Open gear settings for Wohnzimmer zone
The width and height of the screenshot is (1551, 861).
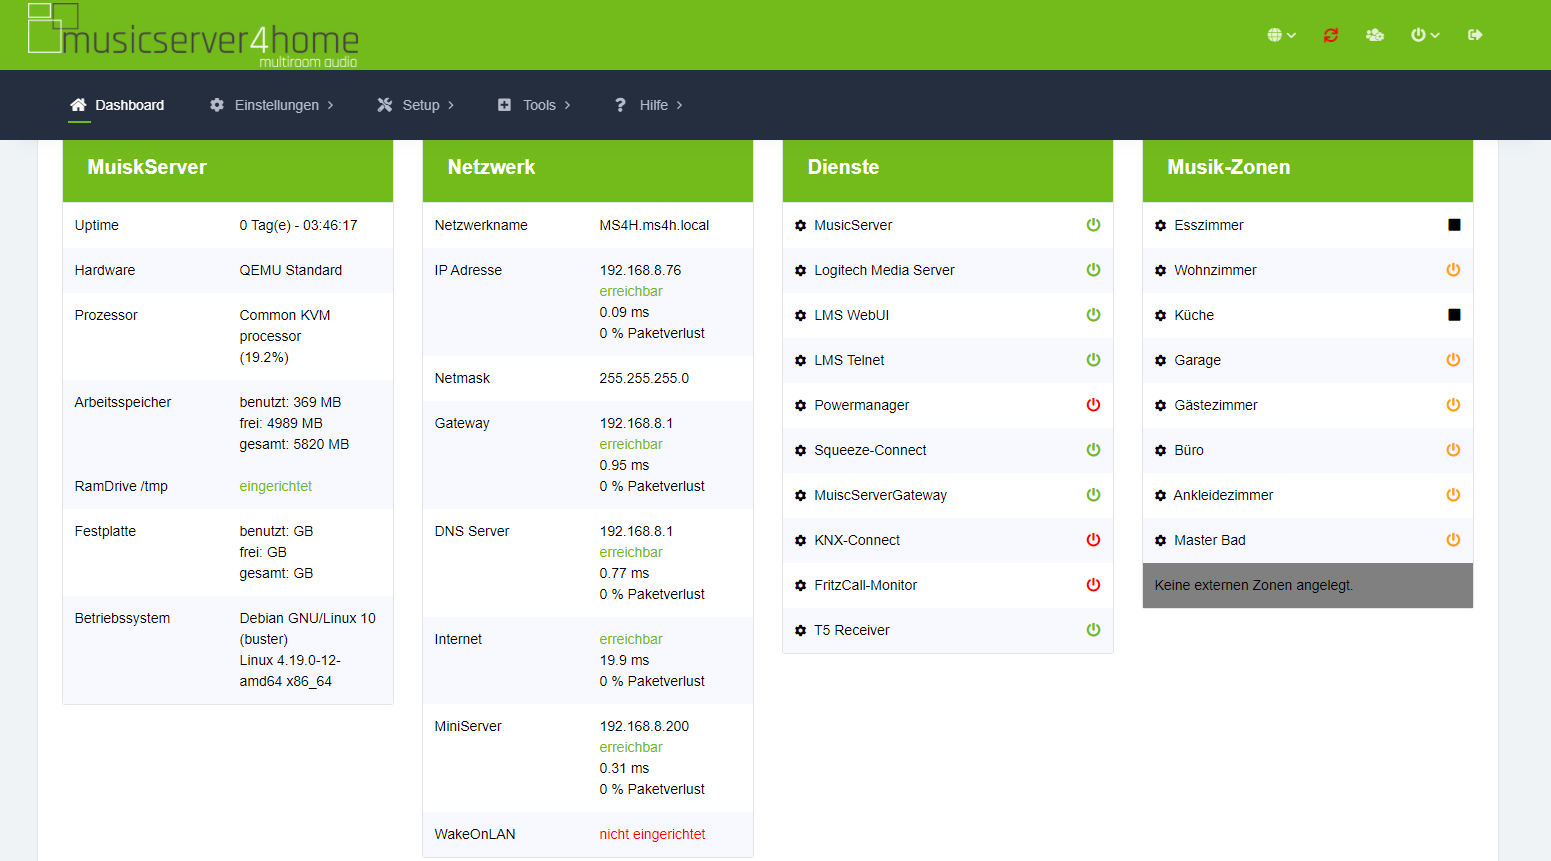(1160, 271)
